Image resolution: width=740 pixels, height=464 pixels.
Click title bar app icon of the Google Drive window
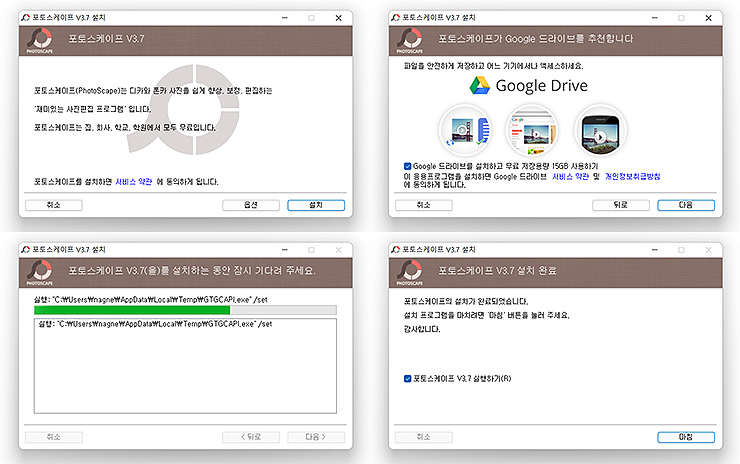(395, 17)
